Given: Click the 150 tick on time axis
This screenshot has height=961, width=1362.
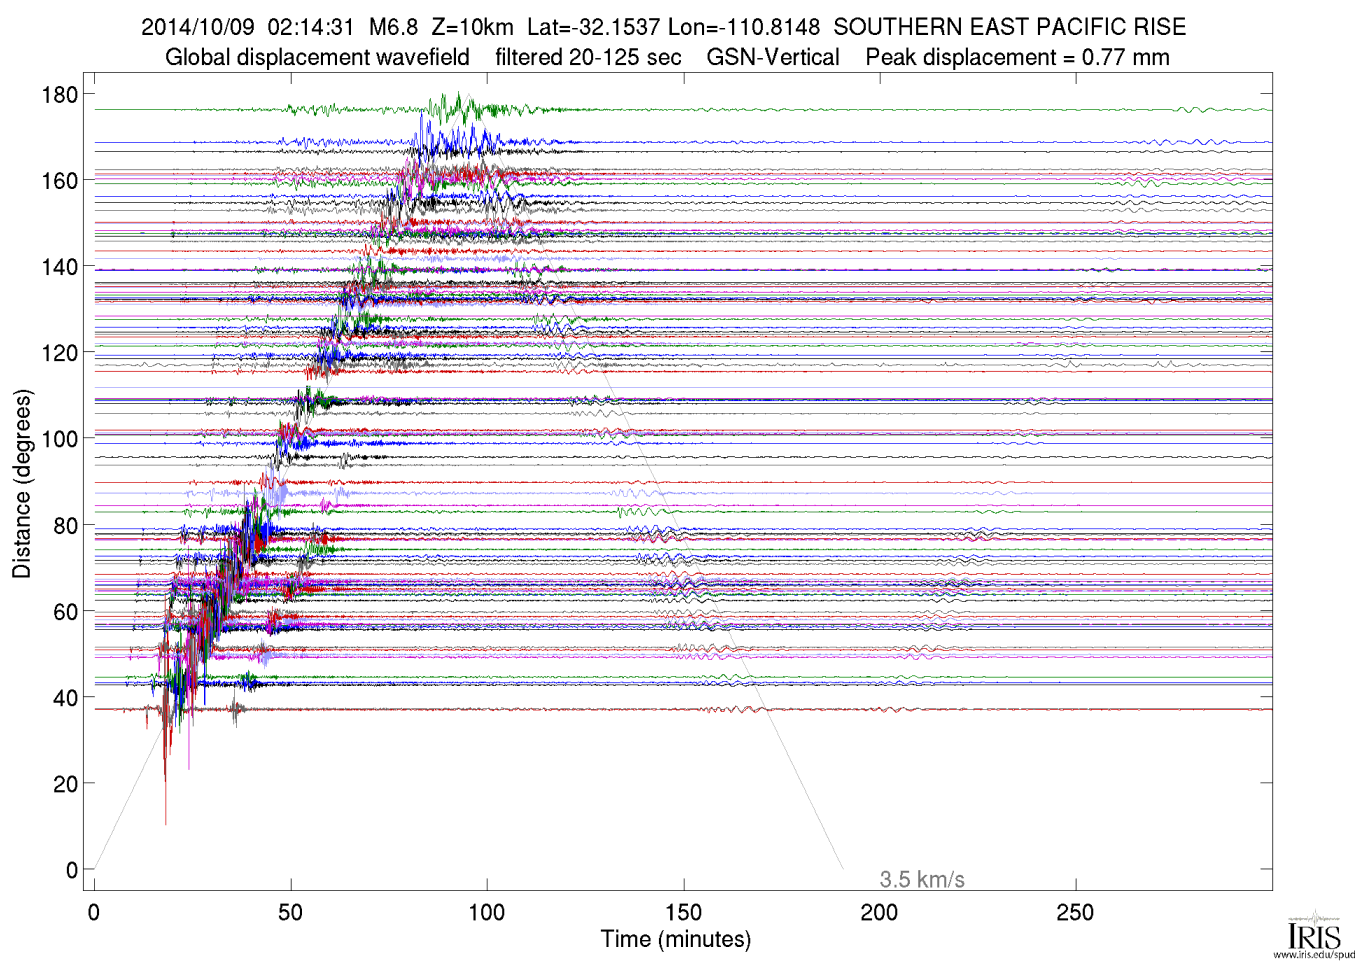Looking at the screenshot, I should 683,913.
